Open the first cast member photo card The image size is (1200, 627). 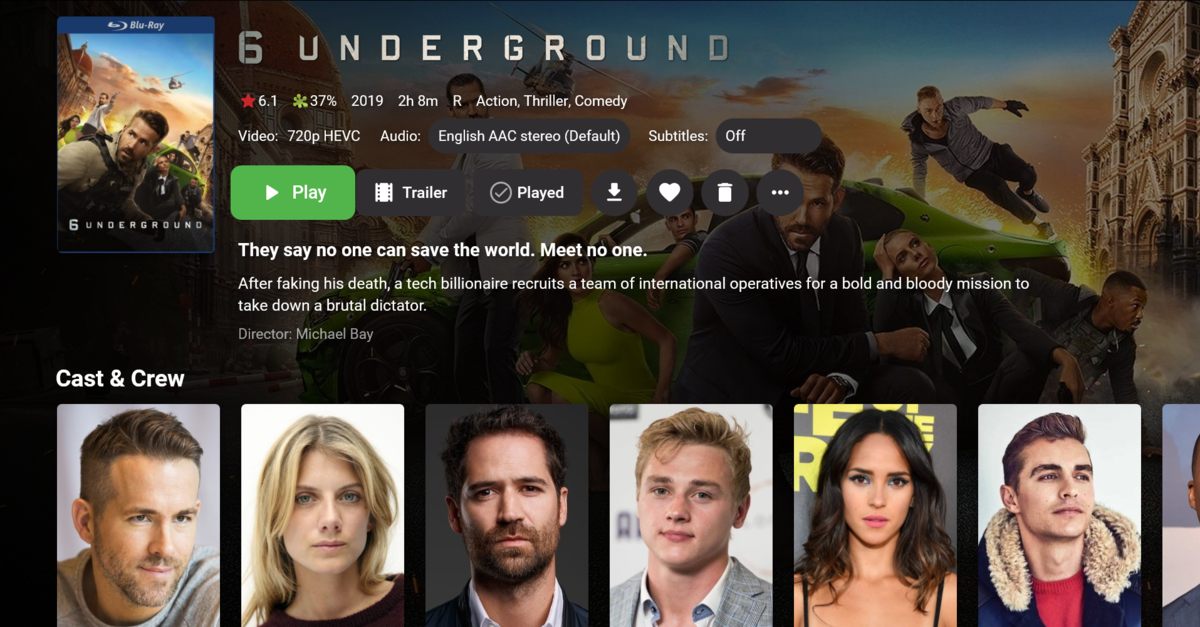click(x=138, y=515)
